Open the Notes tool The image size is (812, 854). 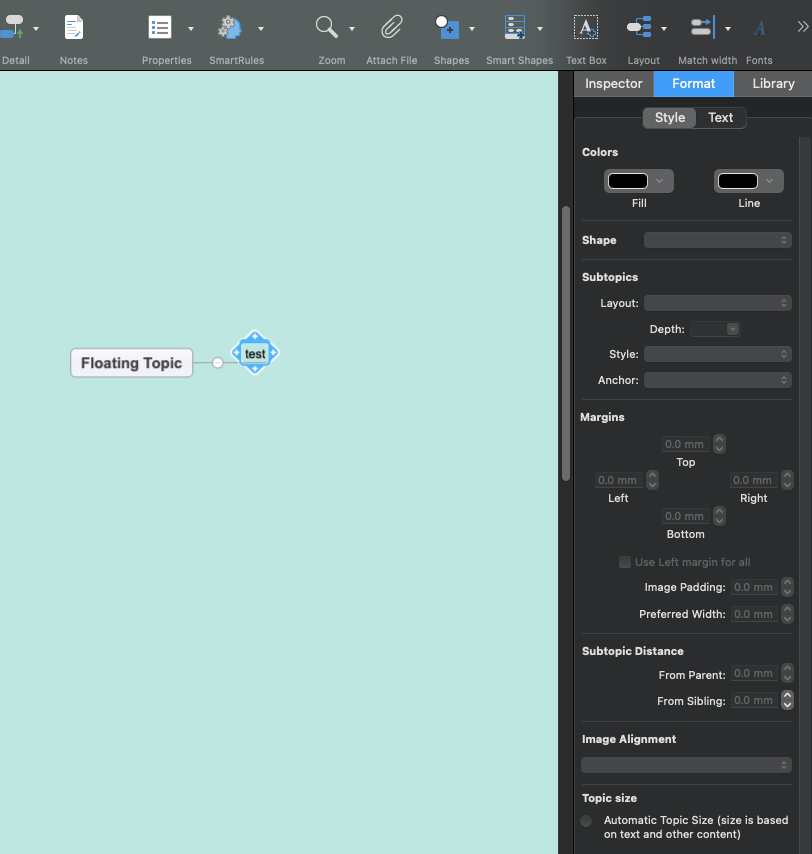click(x=73, y=28)
